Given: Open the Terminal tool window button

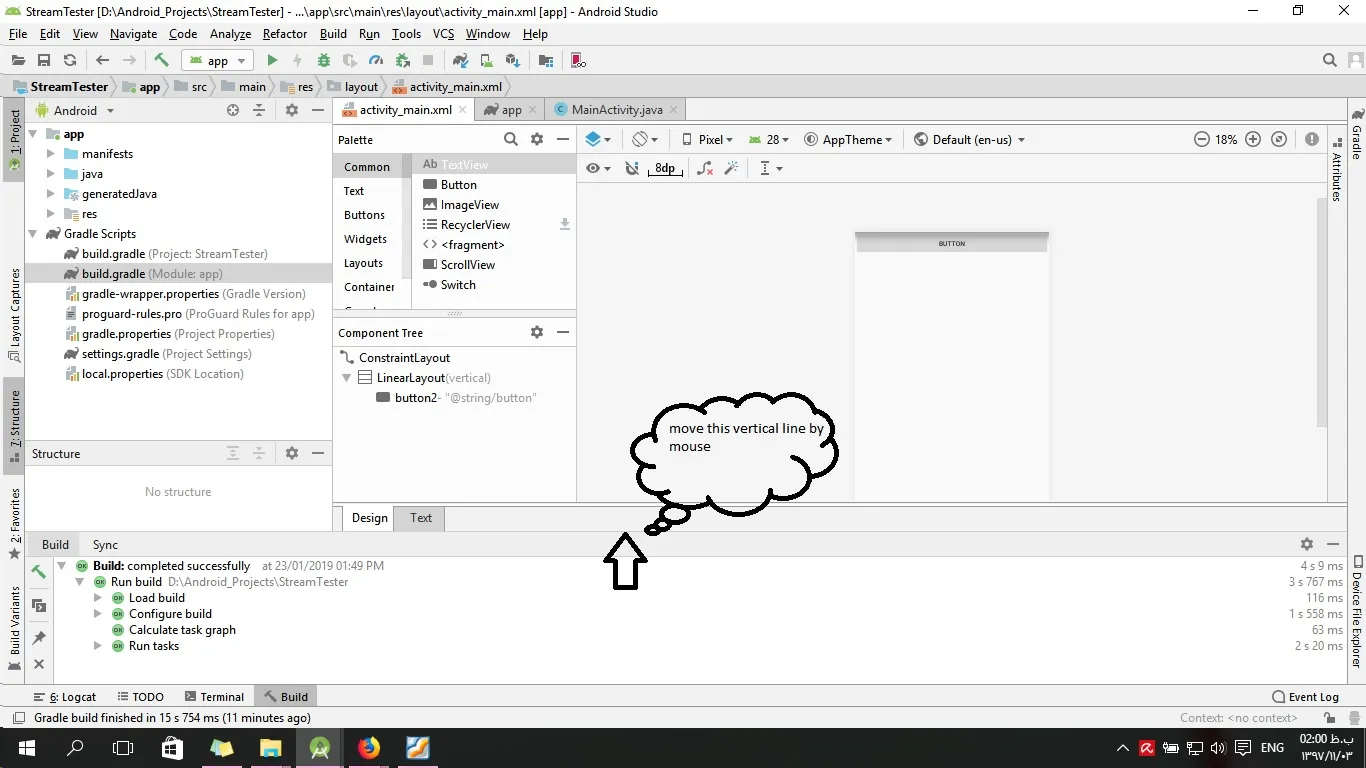Looking at the screenshot, I should coord(214,697).
